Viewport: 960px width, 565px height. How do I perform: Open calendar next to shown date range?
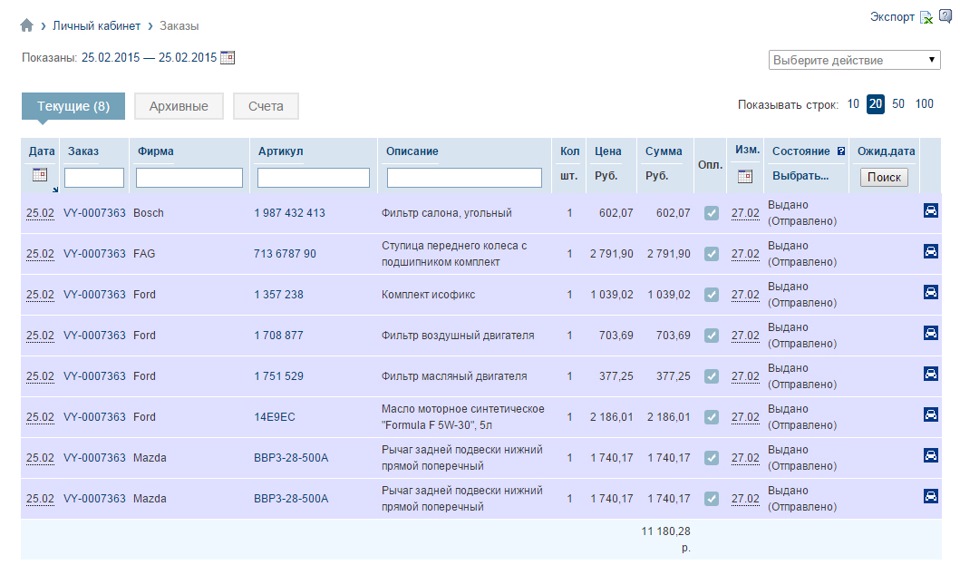pyautogui.click(x=228, y=58)
